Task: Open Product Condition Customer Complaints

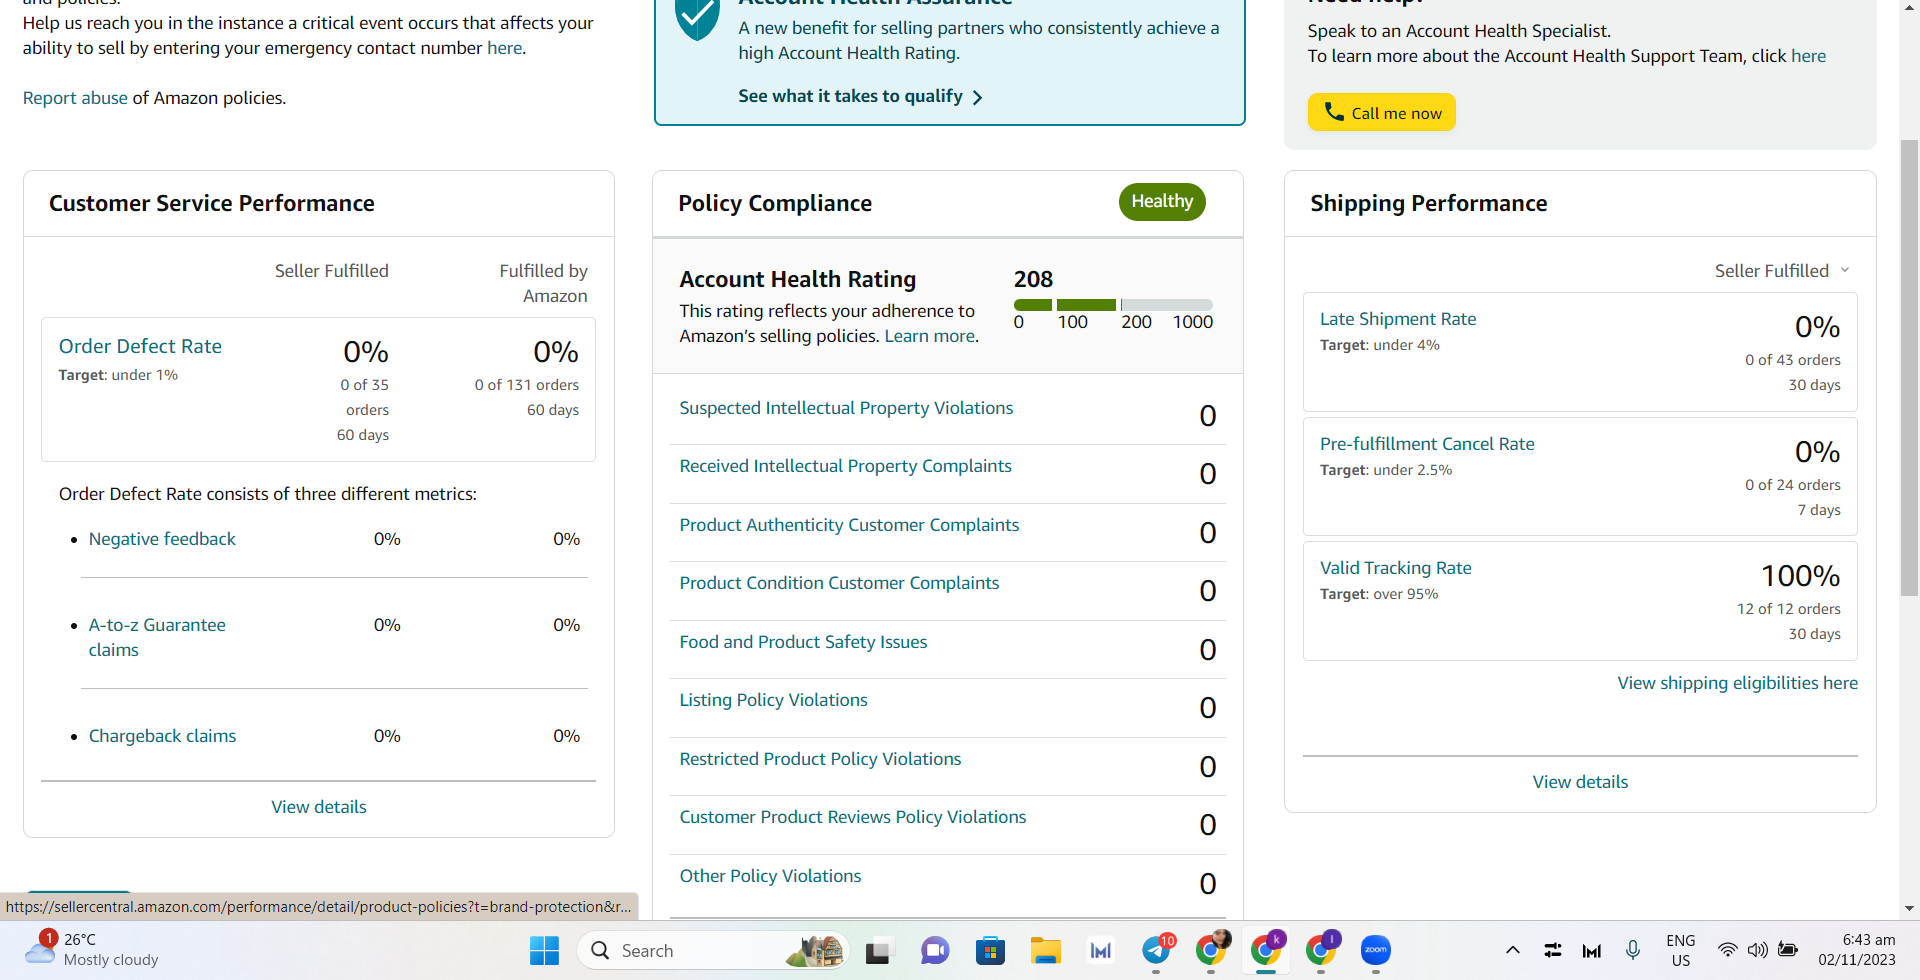Action: [x=839, y=583]
